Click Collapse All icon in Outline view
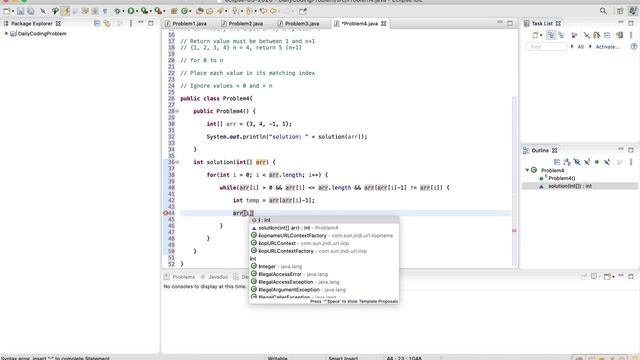Viewport: 640px width, 360px height. [x=557, y=162]
